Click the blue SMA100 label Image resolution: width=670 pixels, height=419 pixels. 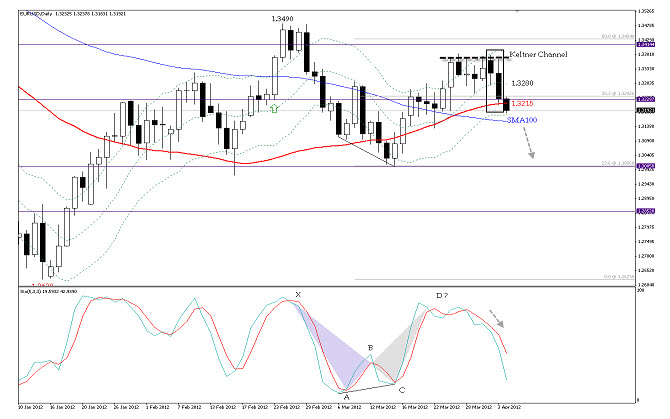[522, 120]
